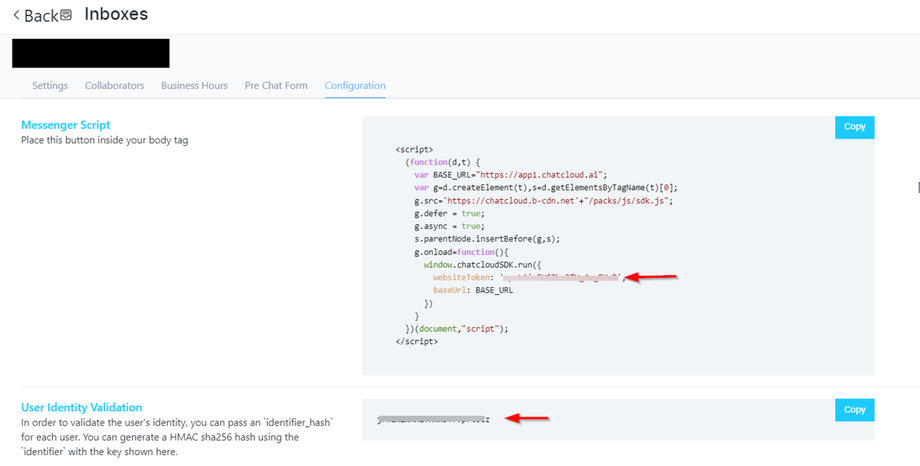Copy the Messenger Script code

tap(854, 127)
